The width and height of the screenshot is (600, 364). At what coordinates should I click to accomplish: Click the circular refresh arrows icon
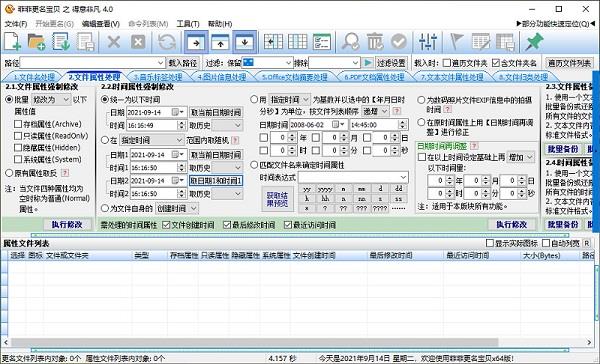[167, 41]
